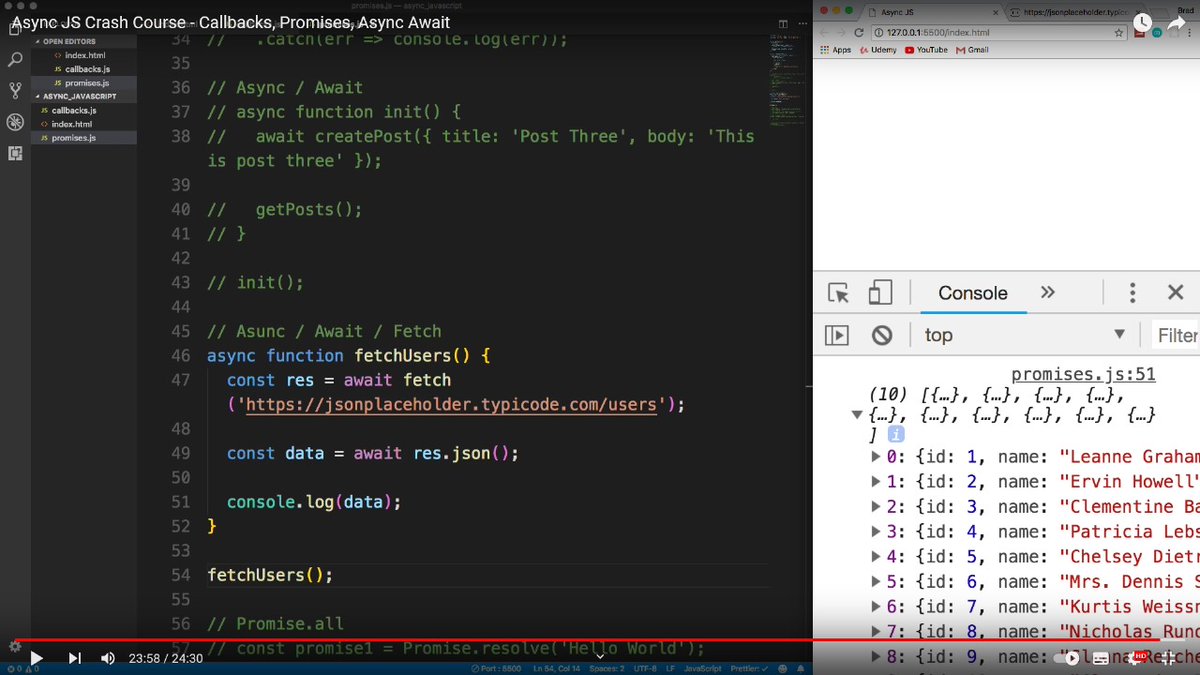This screenshot has height=675, width=1200.
Task: Click the teal round extension icon
Action: pyautogui.click(x=1157, y=33)
